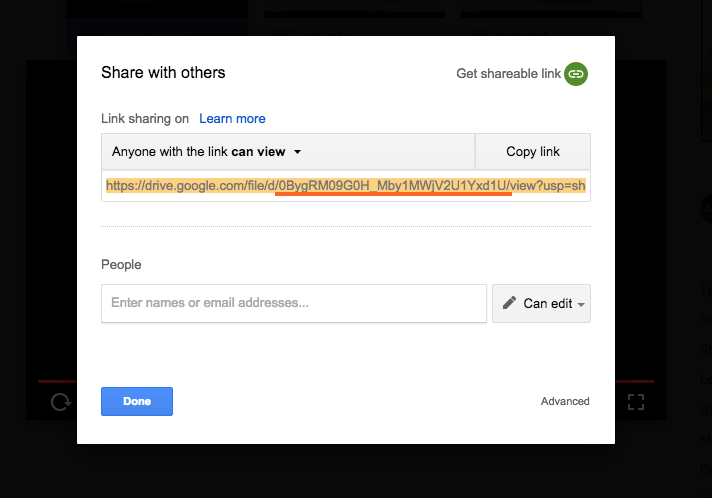Click the 'People' section label

[x=121, y=265]
